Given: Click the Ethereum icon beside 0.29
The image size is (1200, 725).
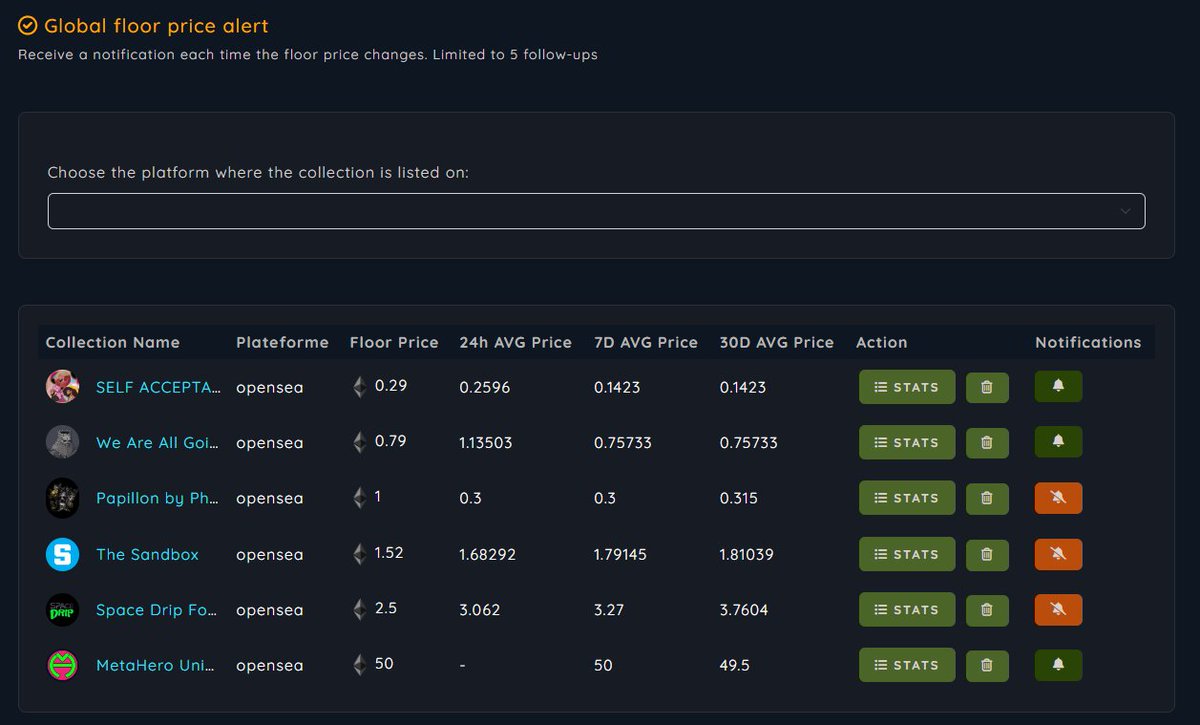Looking at the screenshot, I should (x=360, y=386).
